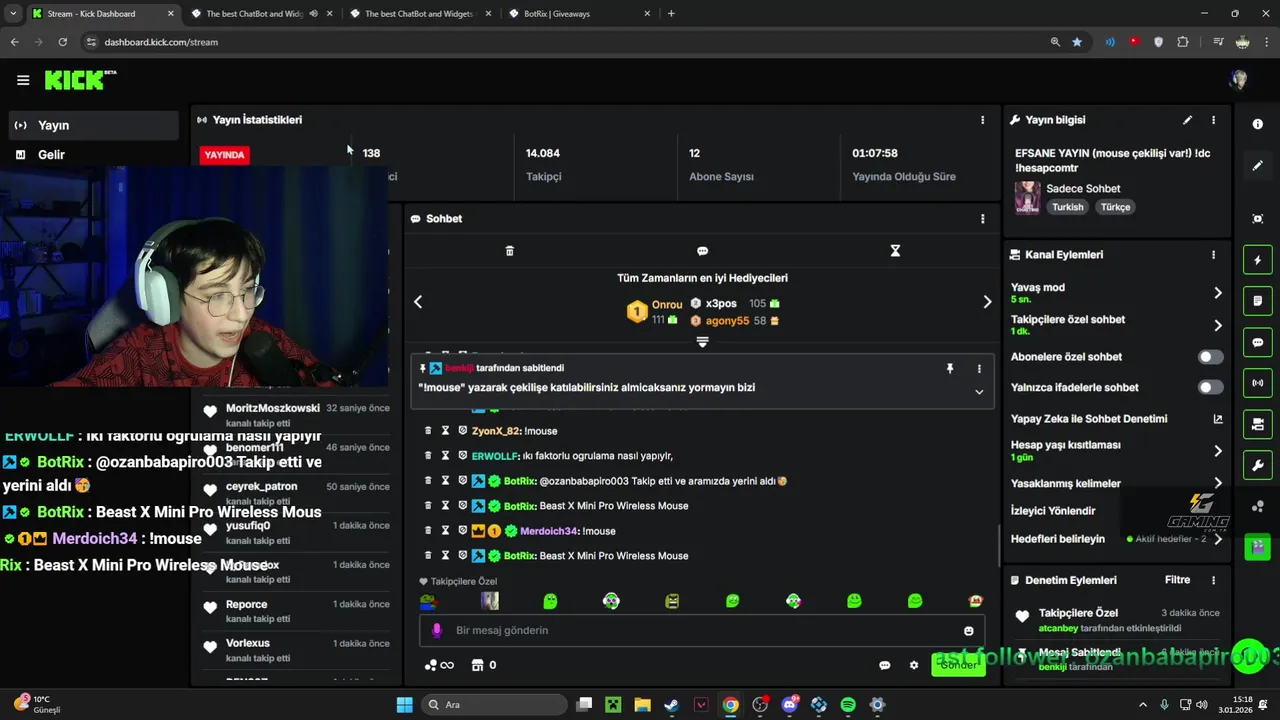The image size is (1280, 720).
Task: Focus the Bir mesaj gönderin input field
Action: click(700, 631)
